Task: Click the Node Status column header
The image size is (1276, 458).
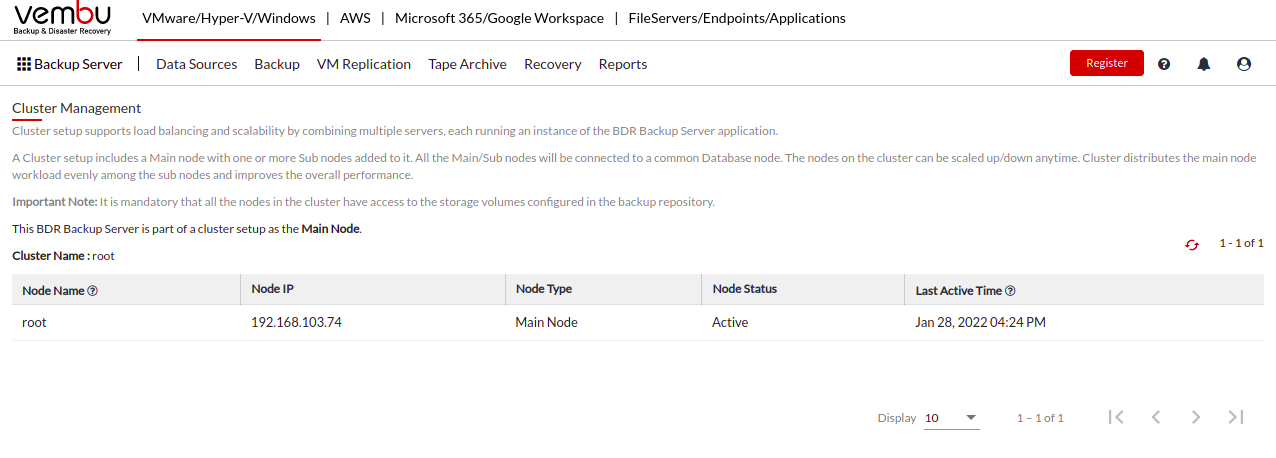Action: (745, 289)
